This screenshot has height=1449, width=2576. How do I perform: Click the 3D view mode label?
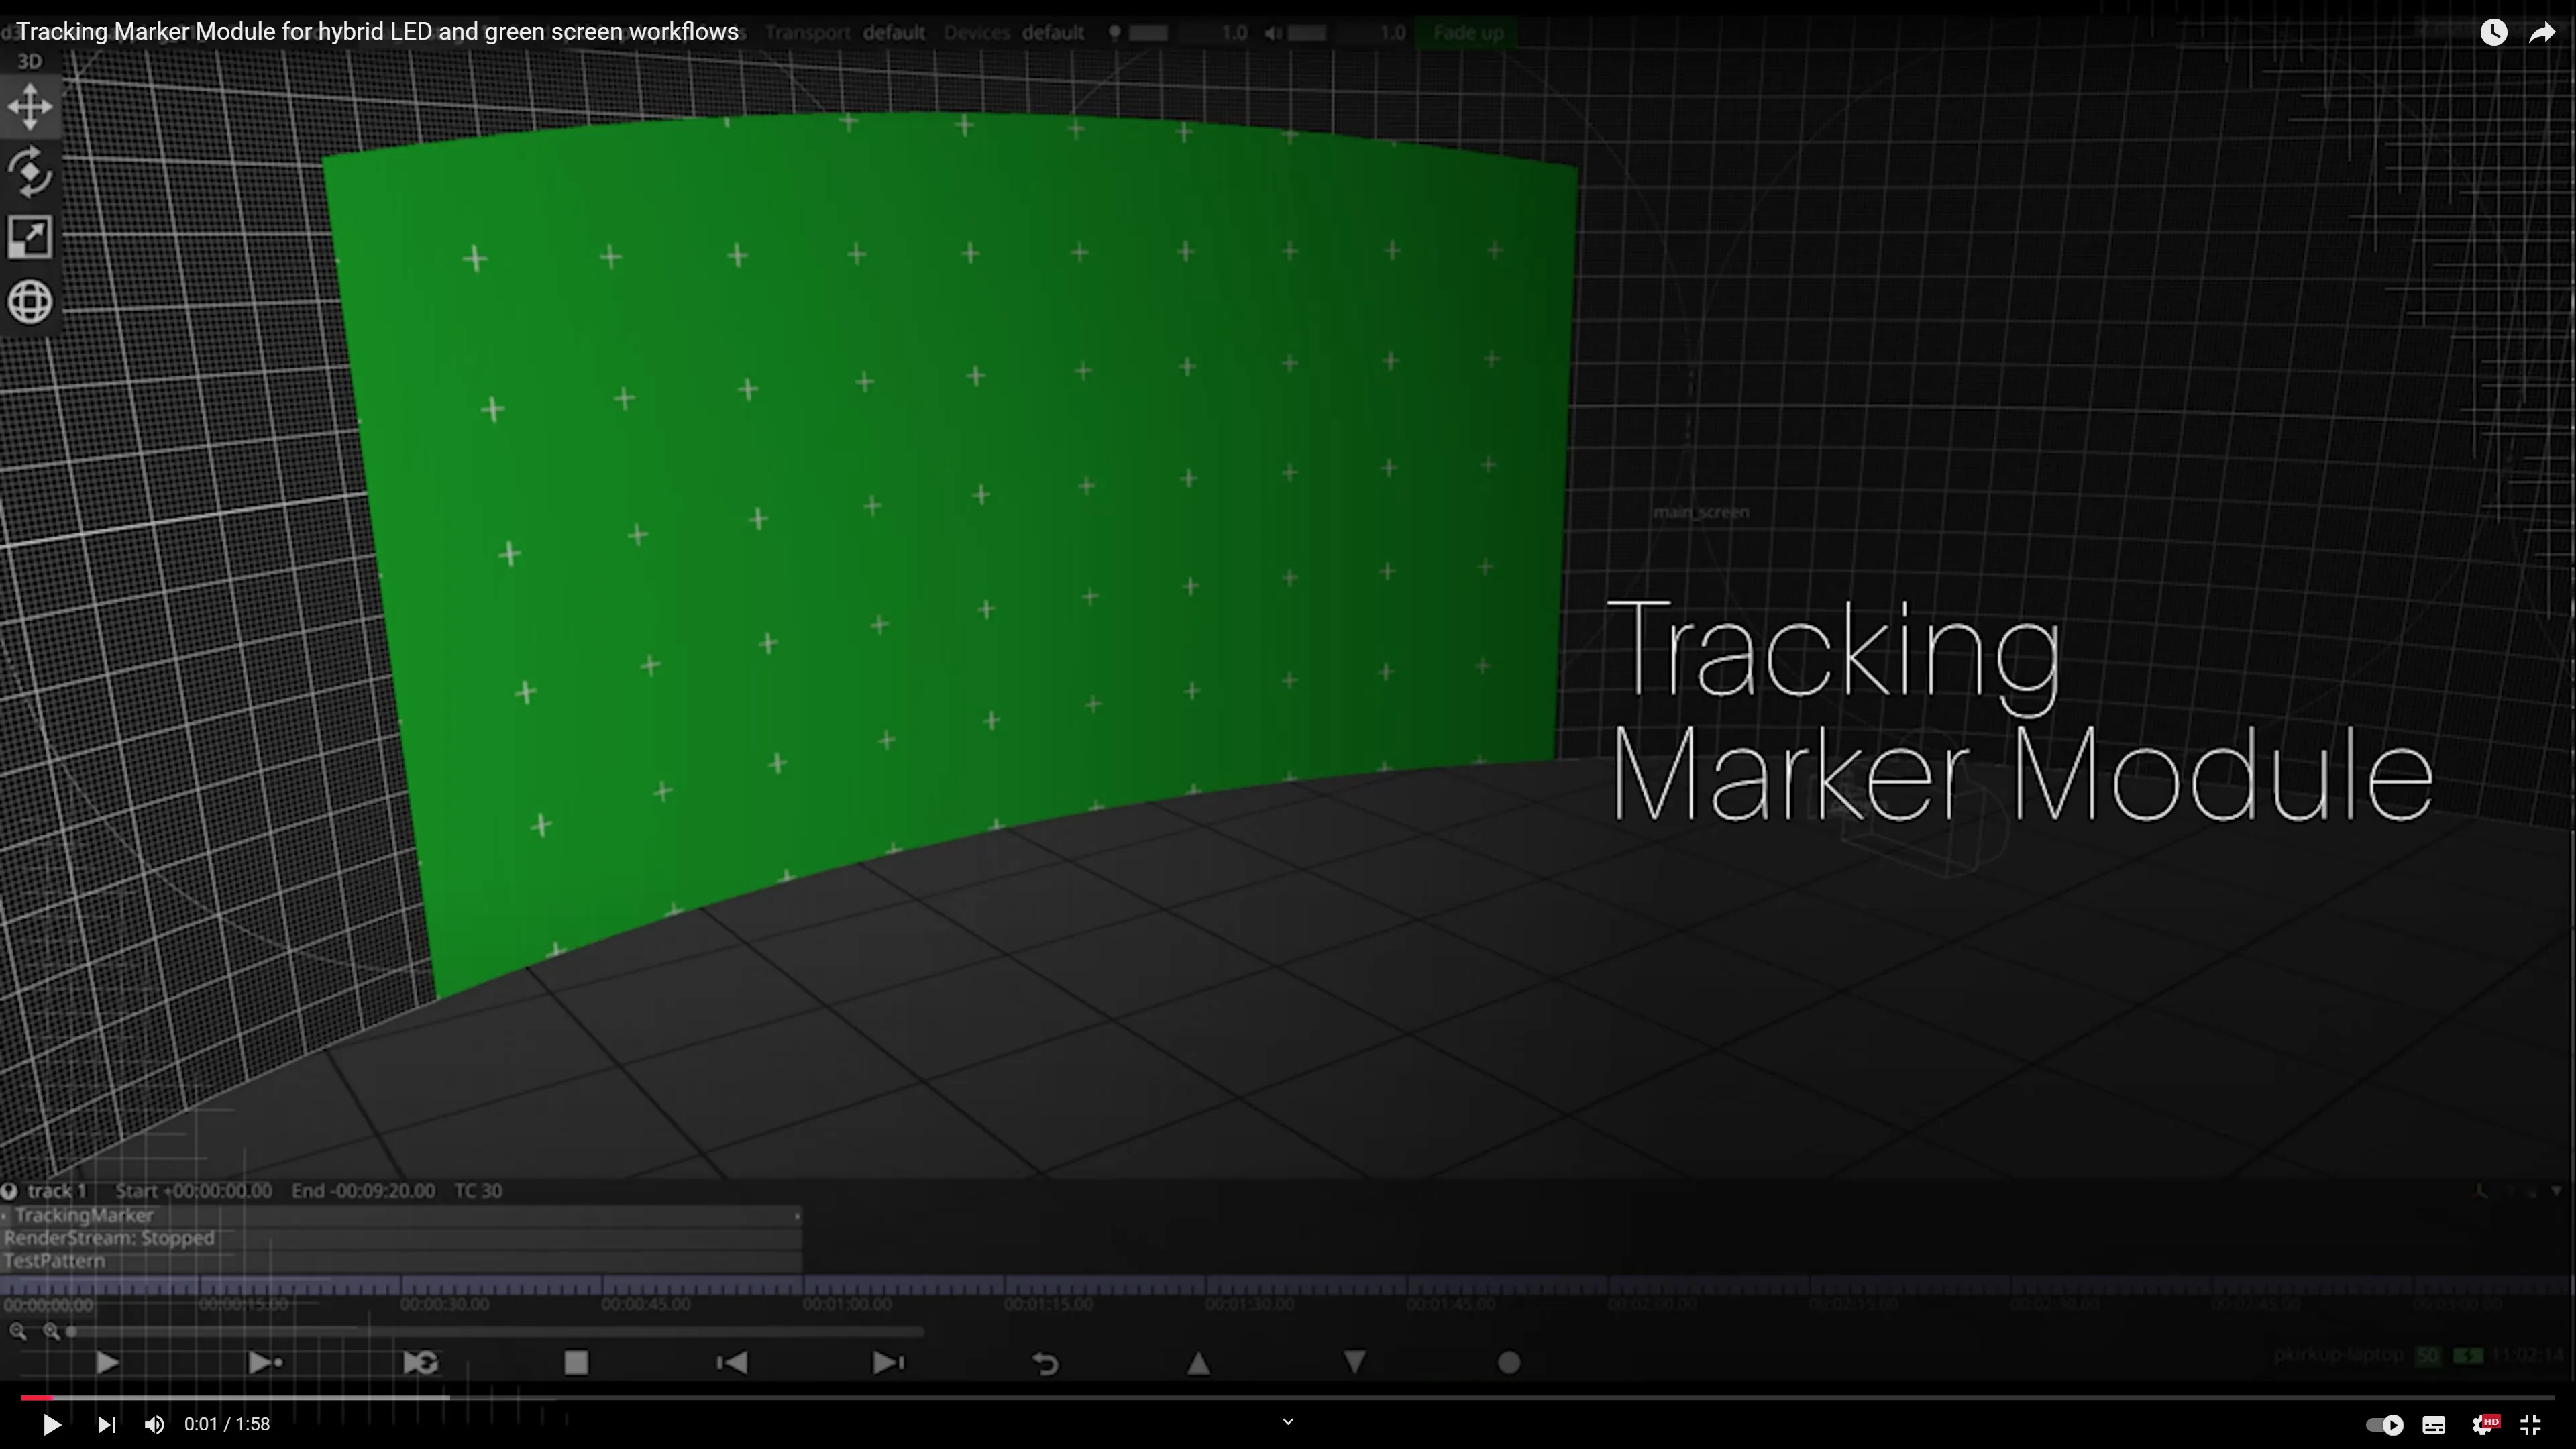pyautogui.click(x=30, y=60)
